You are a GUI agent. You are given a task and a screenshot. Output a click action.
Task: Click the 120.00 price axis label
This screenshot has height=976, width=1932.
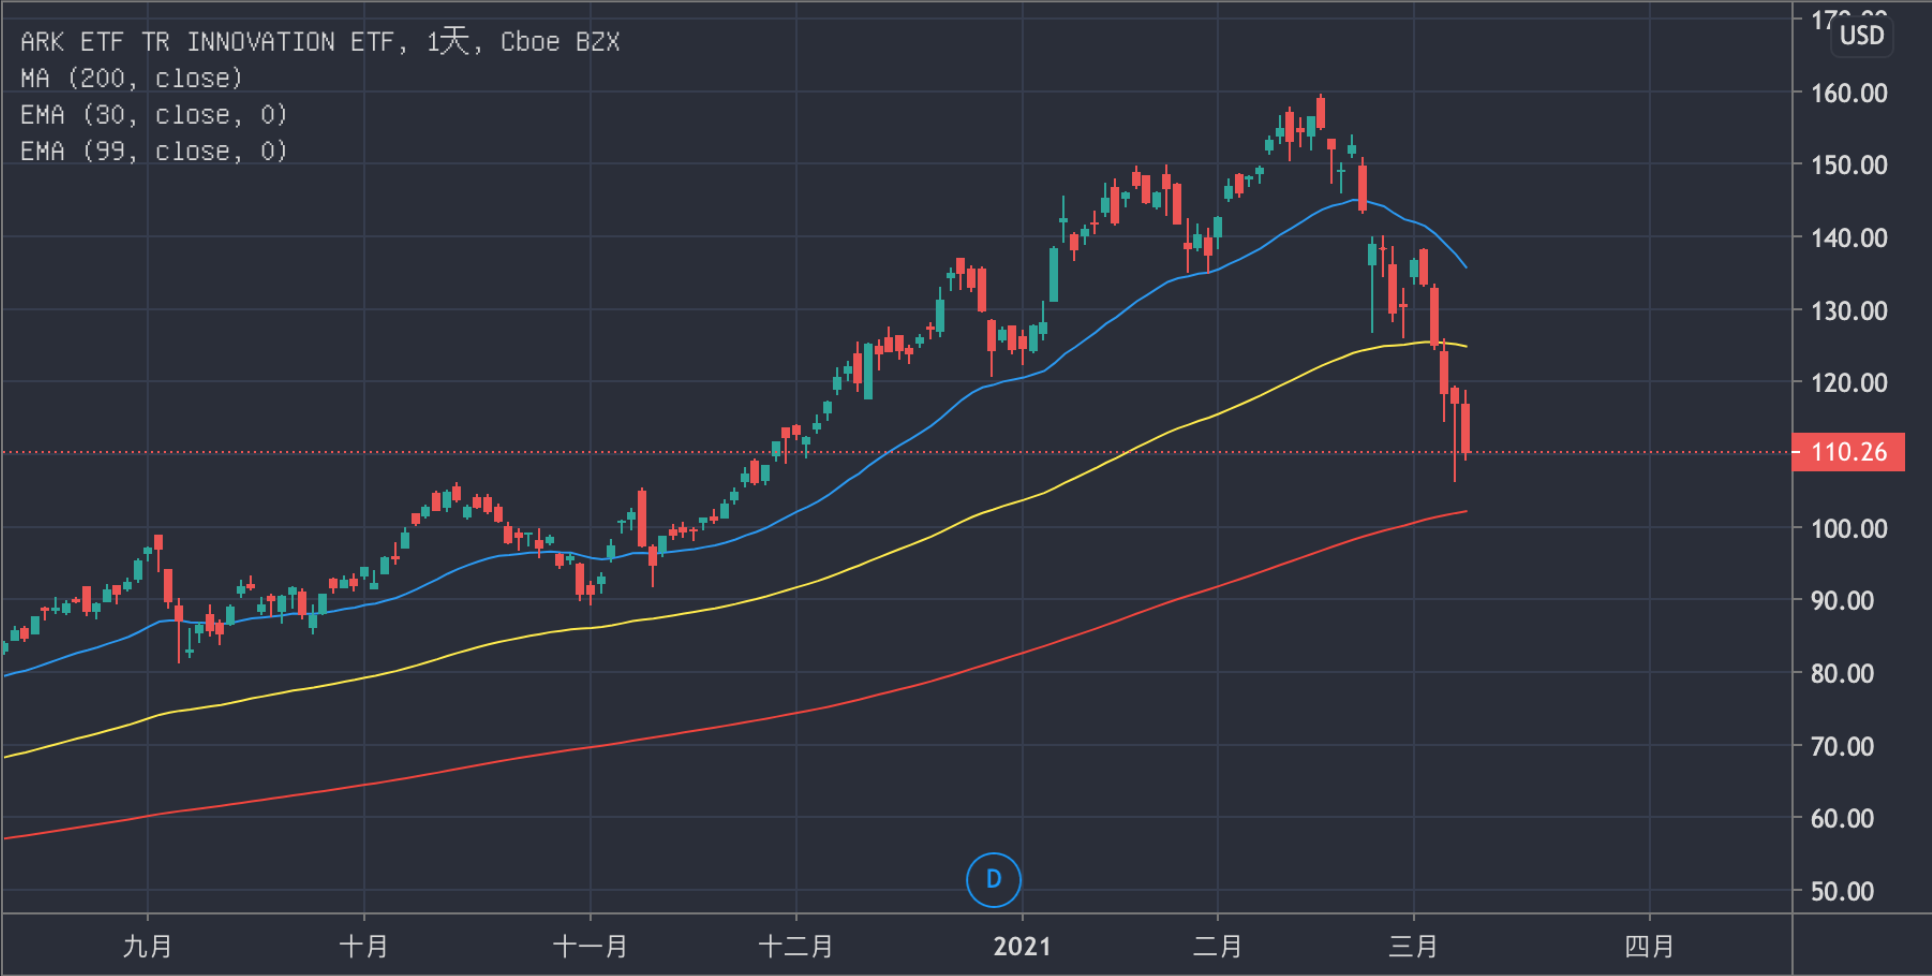(x=1849, y=383)
